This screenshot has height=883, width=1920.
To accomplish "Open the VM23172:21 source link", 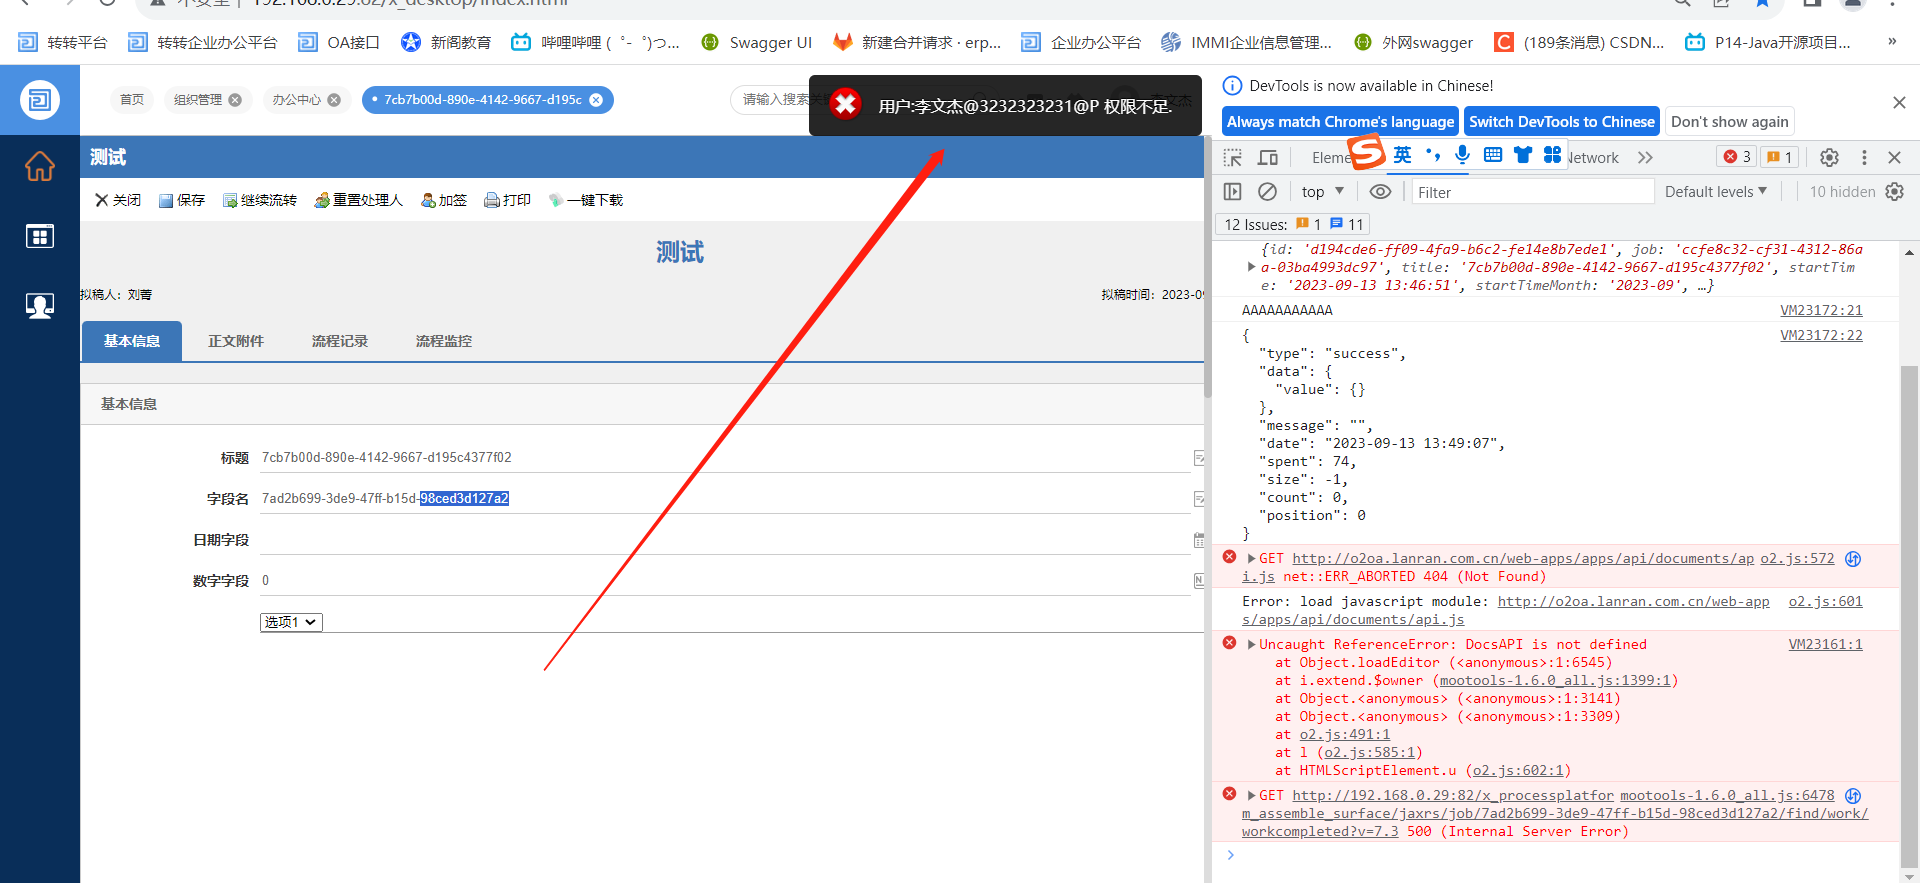I will (x=1821, y=311).
